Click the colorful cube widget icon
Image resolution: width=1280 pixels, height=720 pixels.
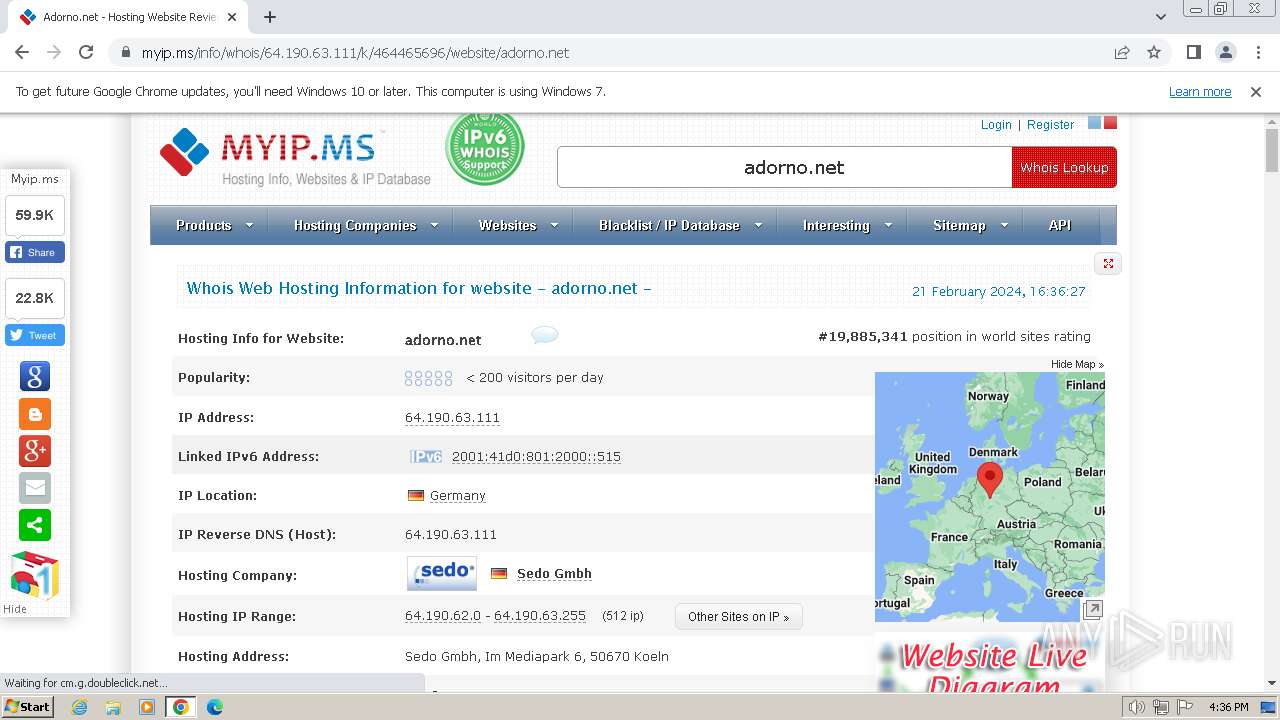coord(35,575)
